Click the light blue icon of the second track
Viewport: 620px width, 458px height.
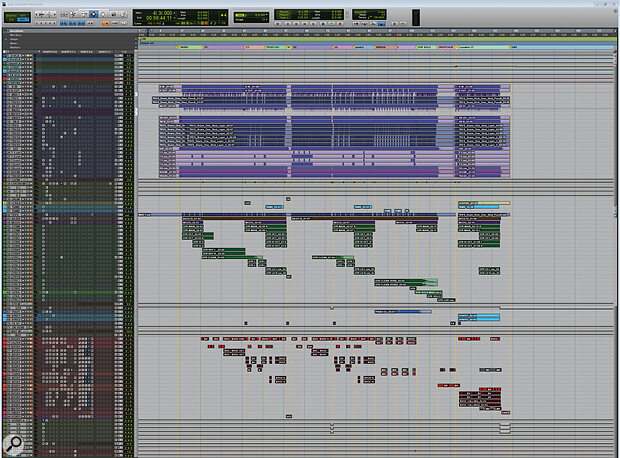[x=5, y=60]
